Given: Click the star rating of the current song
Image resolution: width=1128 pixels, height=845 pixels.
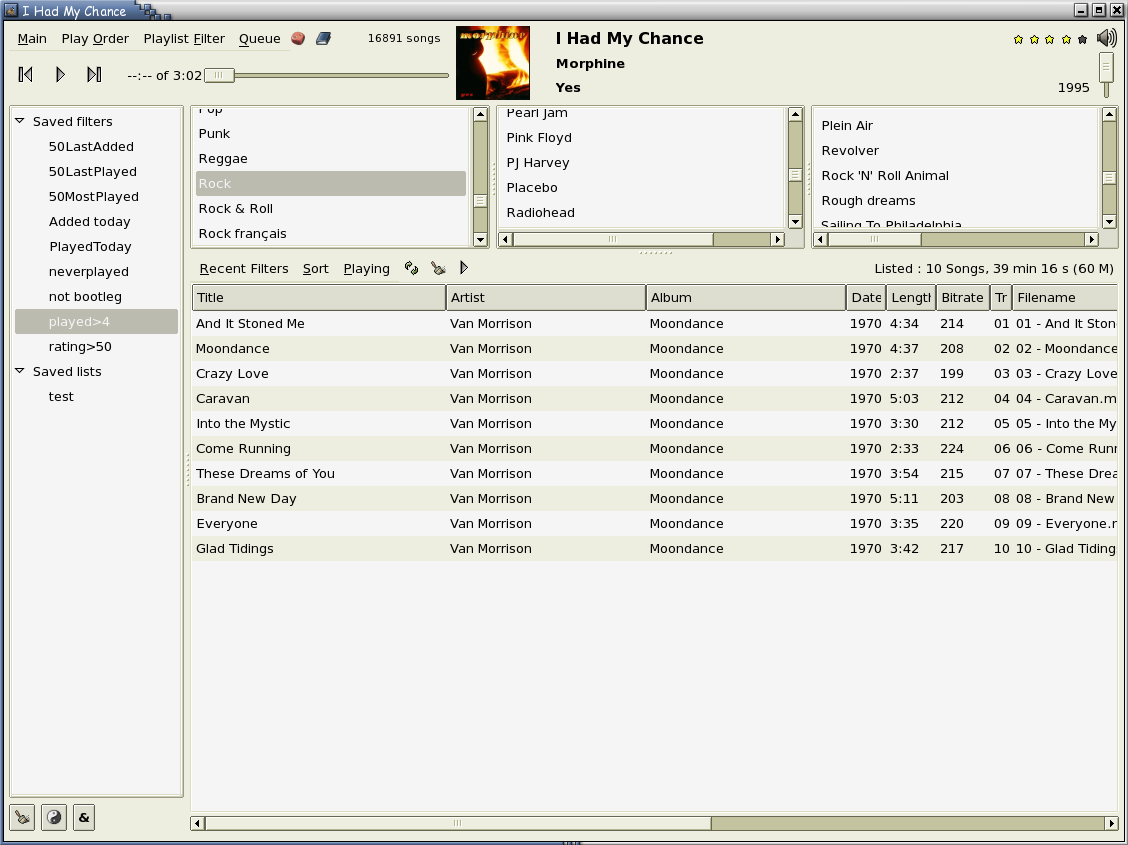Looking at the screenshot, I should click(x=1050, y=40).
